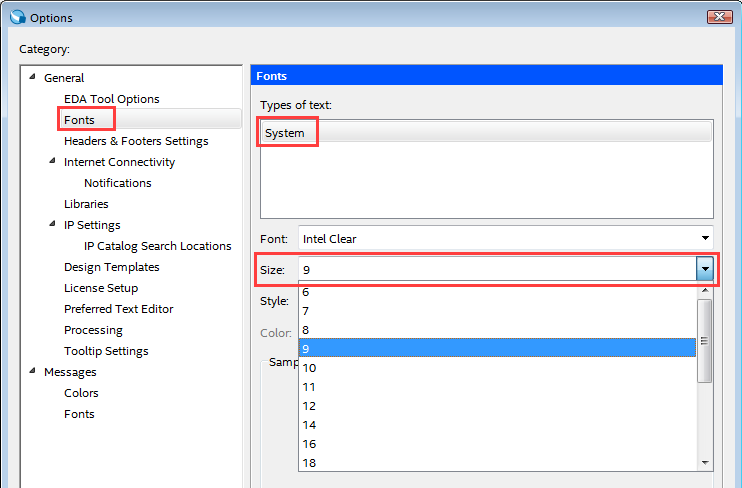
Task: Choose System in Types of text list
Action: pyautogui.click(x=285, y=133)
